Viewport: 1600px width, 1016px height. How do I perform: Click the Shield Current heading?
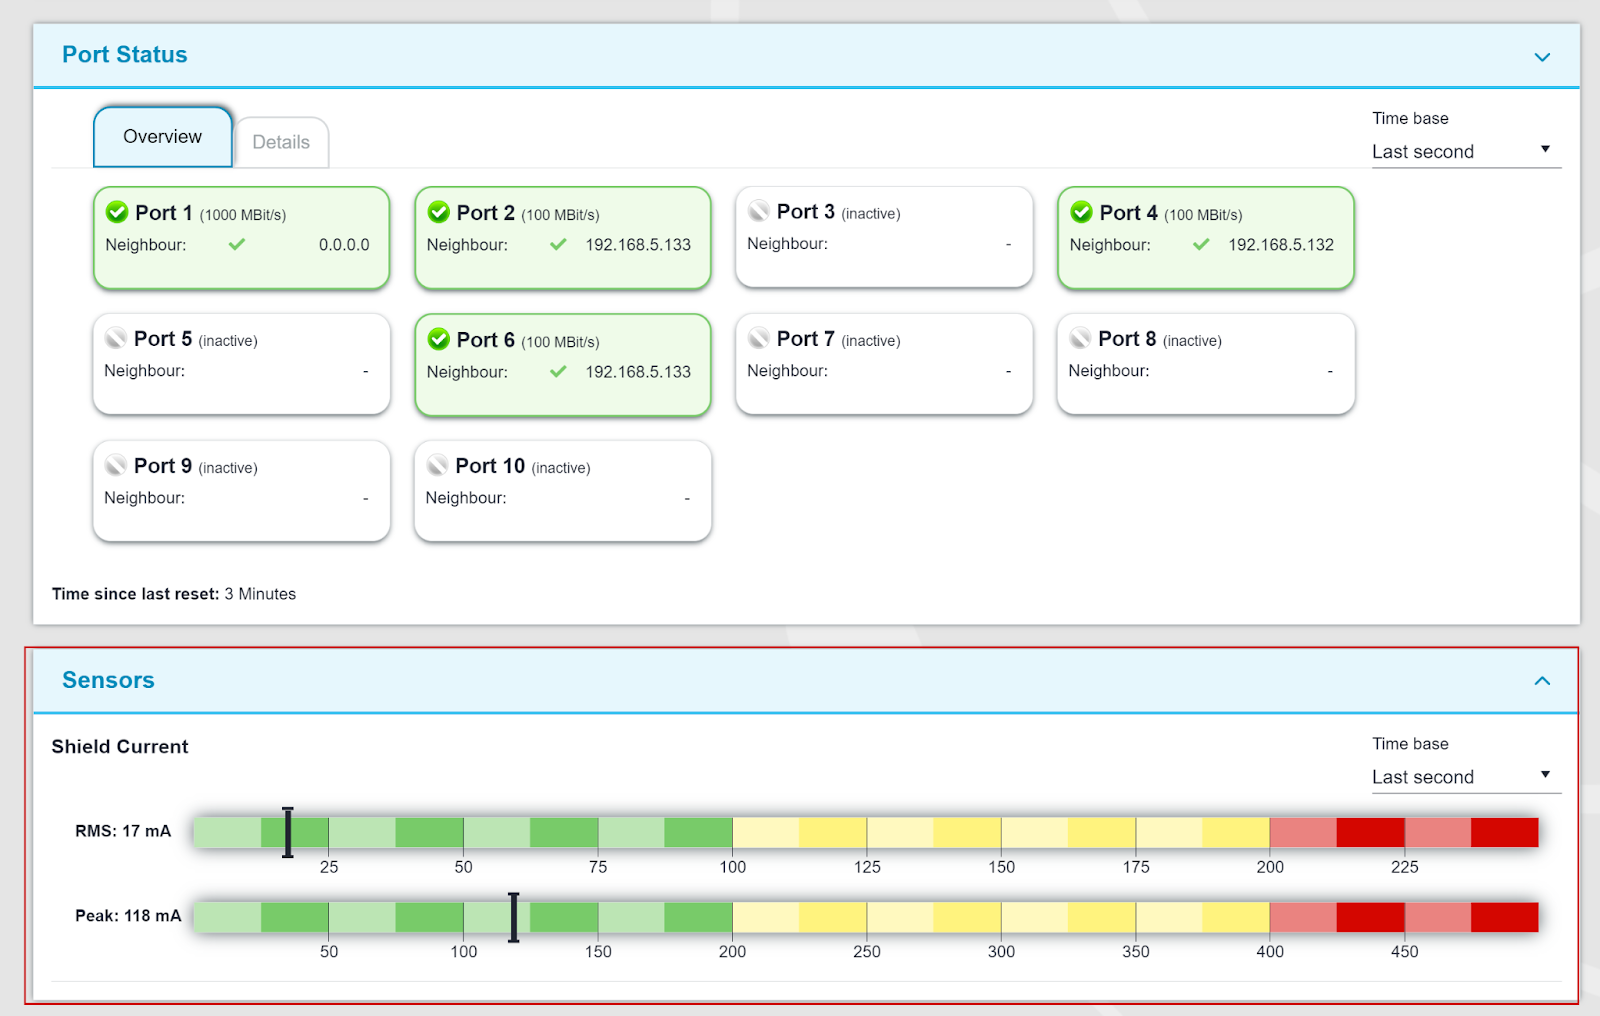pyautogui.click(x=120, y=747)
